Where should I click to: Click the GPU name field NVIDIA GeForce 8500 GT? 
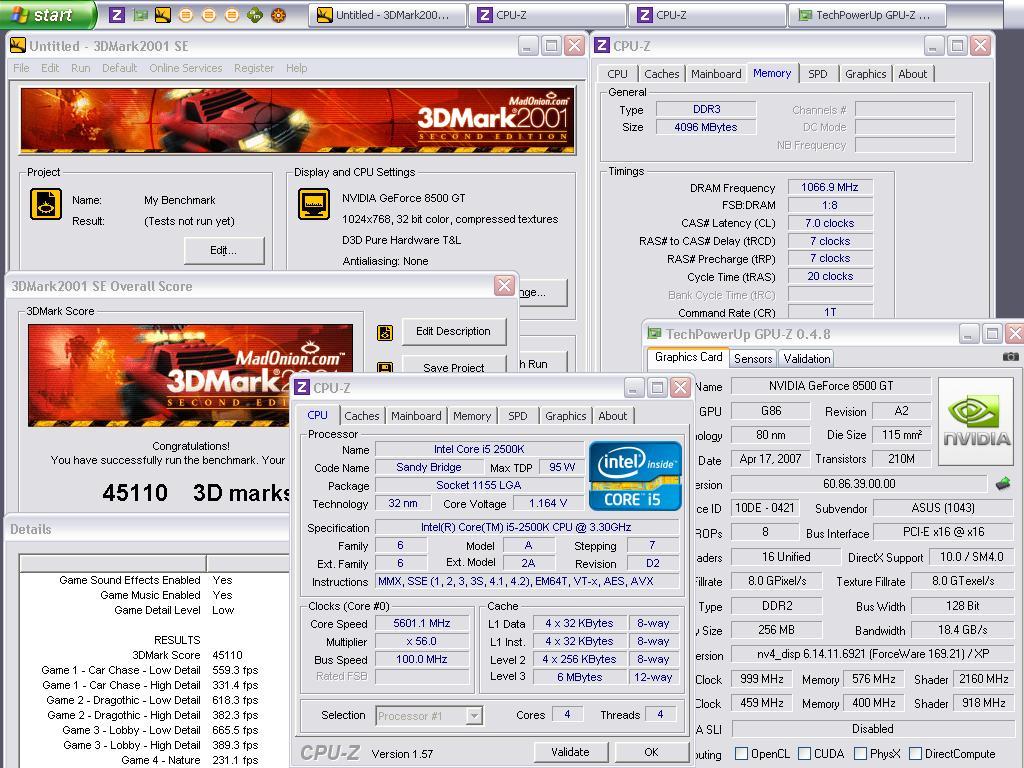[x=831, y=386]
